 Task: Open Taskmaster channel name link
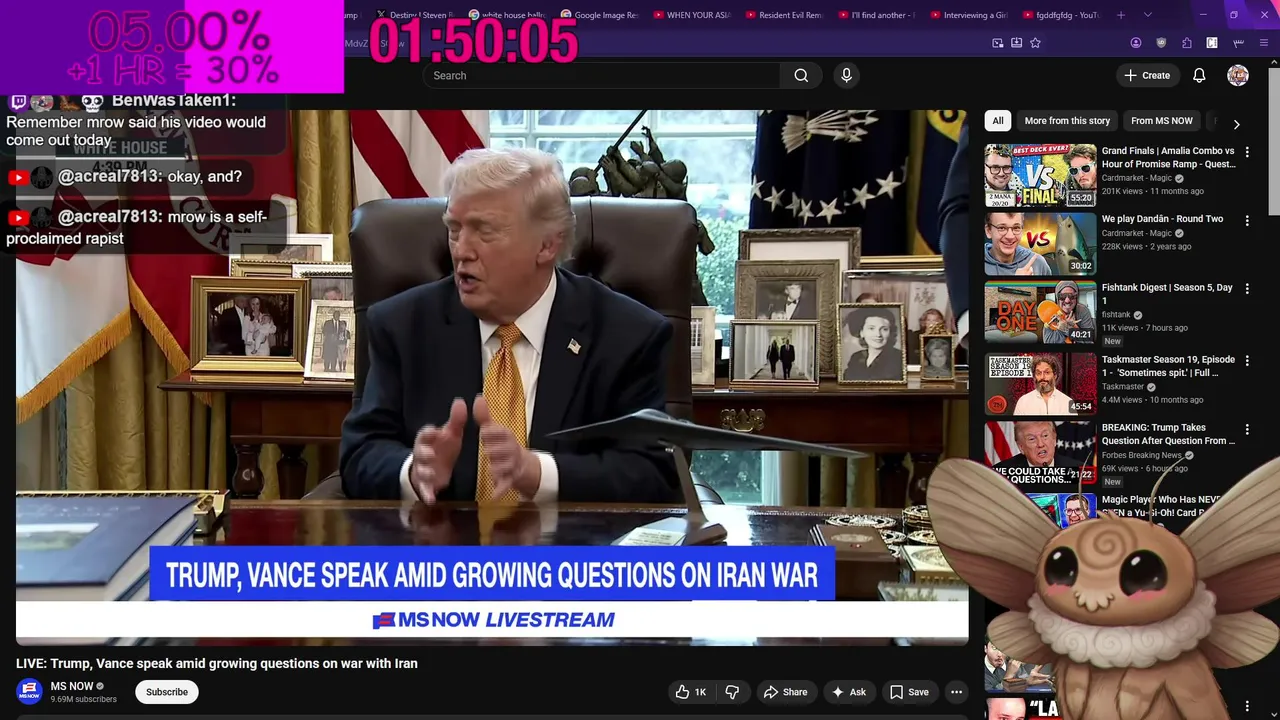click(x=1123, y=387)
